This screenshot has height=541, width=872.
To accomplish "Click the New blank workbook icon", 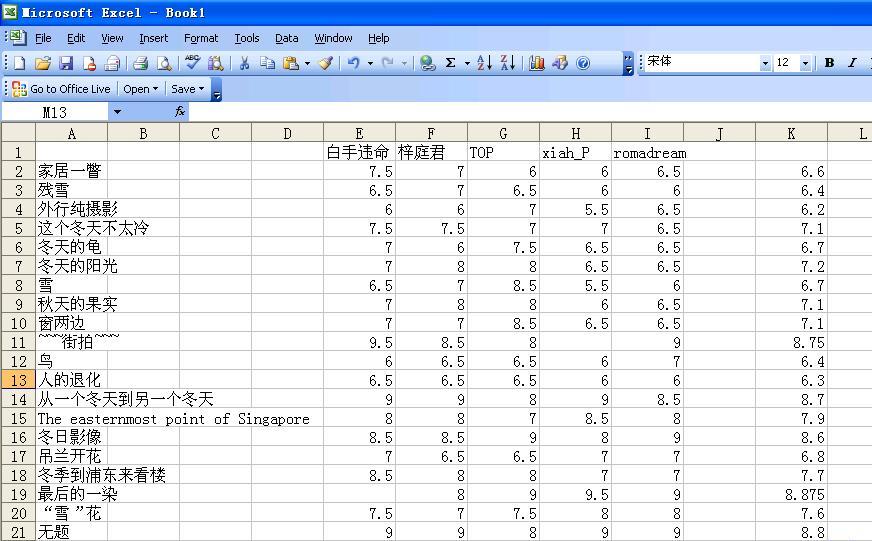I will 20,63.
